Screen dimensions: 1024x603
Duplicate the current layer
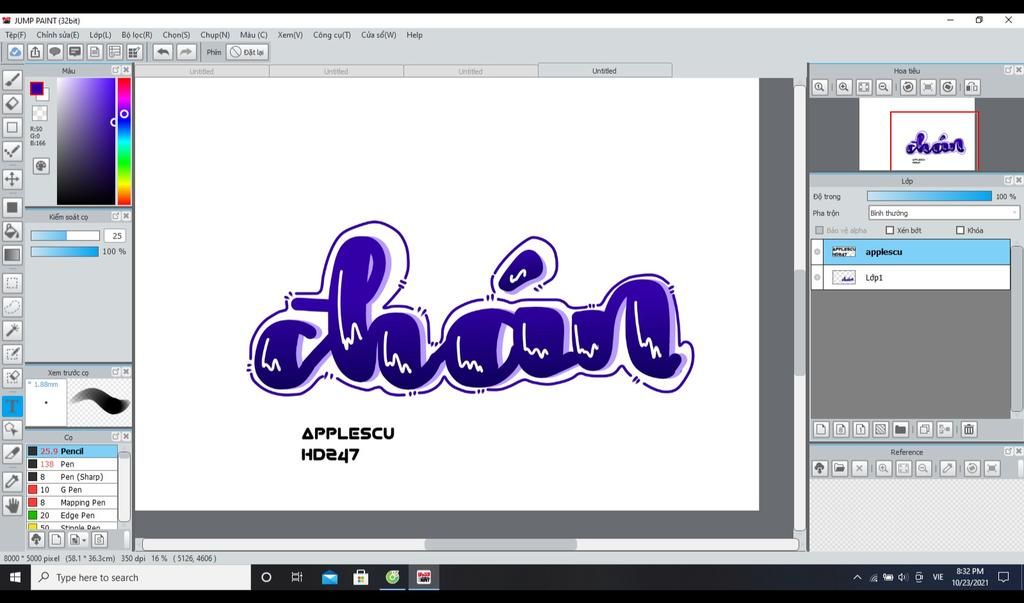[x=924, y=429]
